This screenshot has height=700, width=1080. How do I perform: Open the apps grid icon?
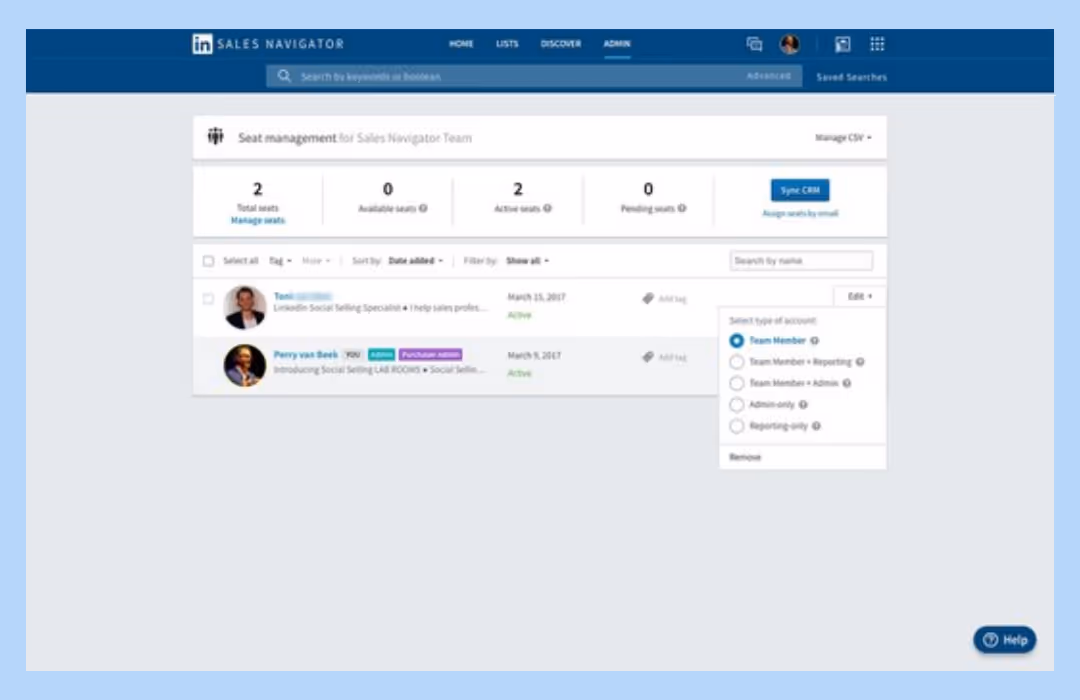coord(877,44)
